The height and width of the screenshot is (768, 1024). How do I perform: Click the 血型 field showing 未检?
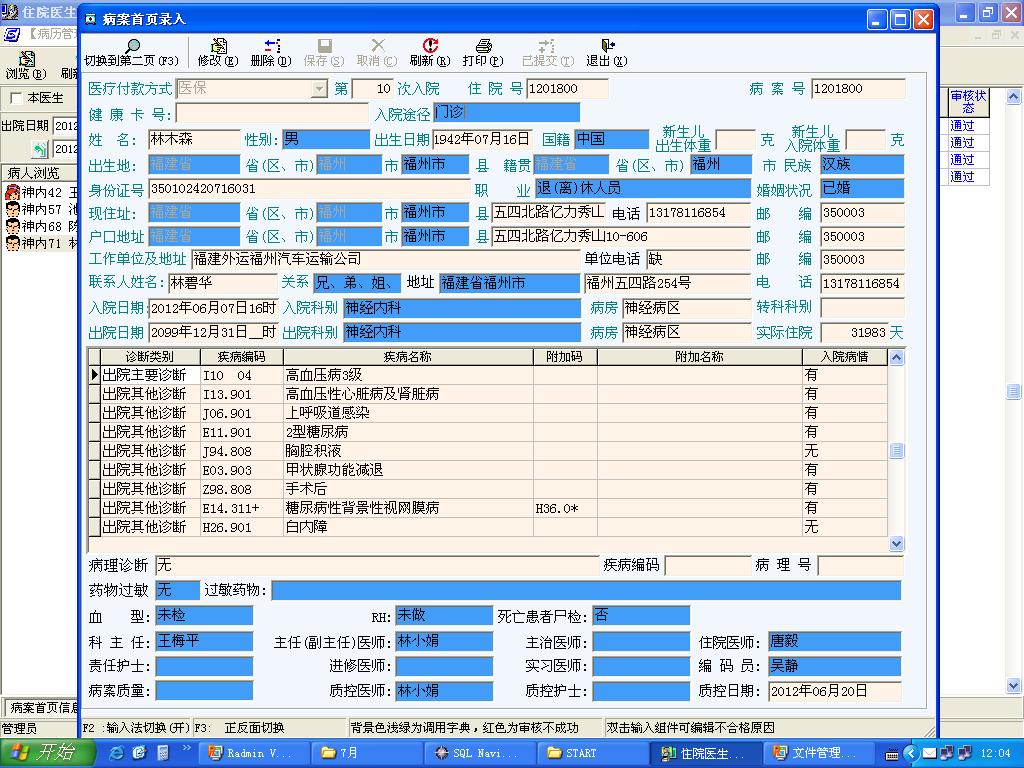pyautogui.click(x=204, y=615)
